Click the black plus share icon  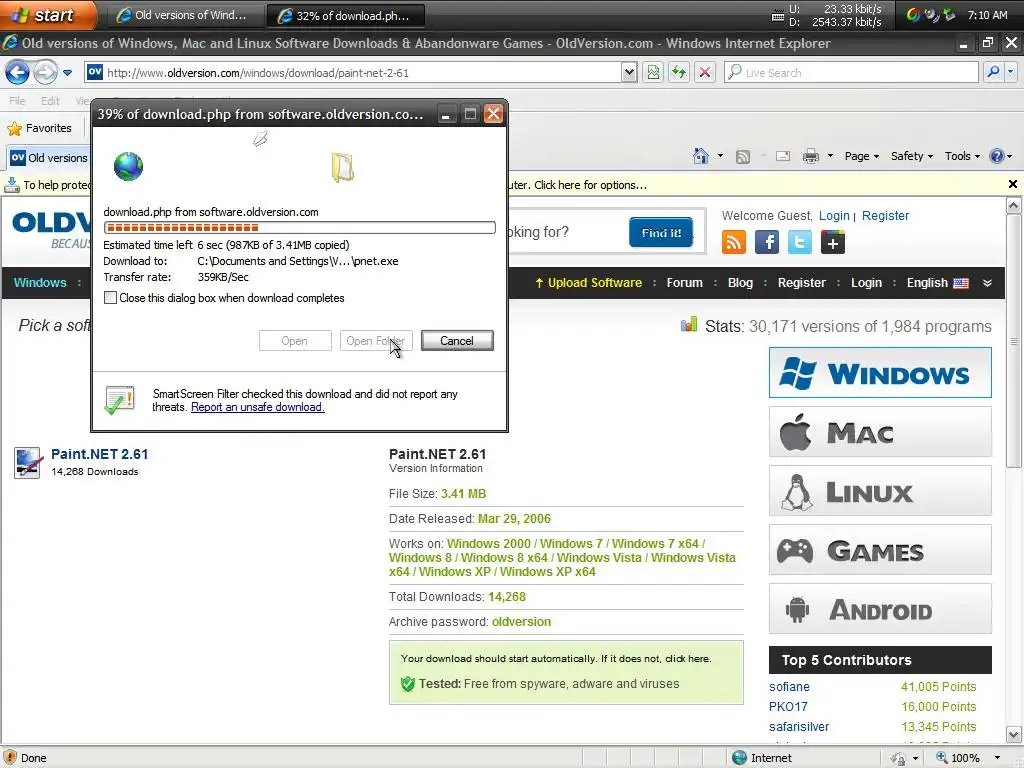coord(833,242)
